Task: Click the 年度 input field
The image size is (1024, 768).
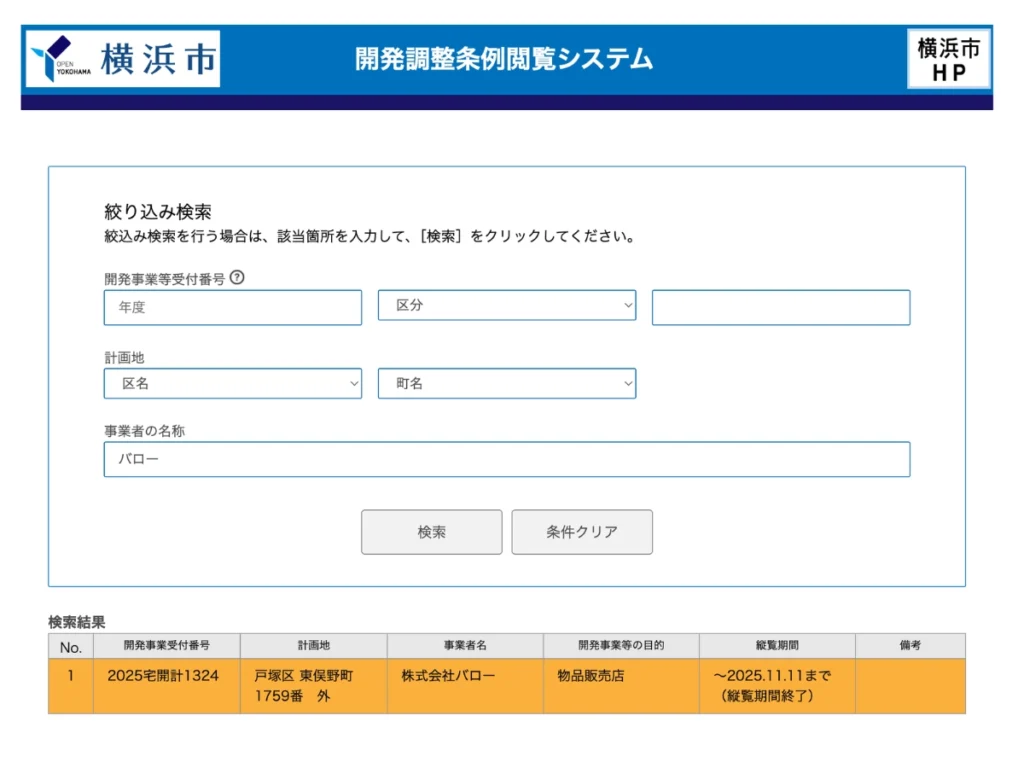Action: 232,307
